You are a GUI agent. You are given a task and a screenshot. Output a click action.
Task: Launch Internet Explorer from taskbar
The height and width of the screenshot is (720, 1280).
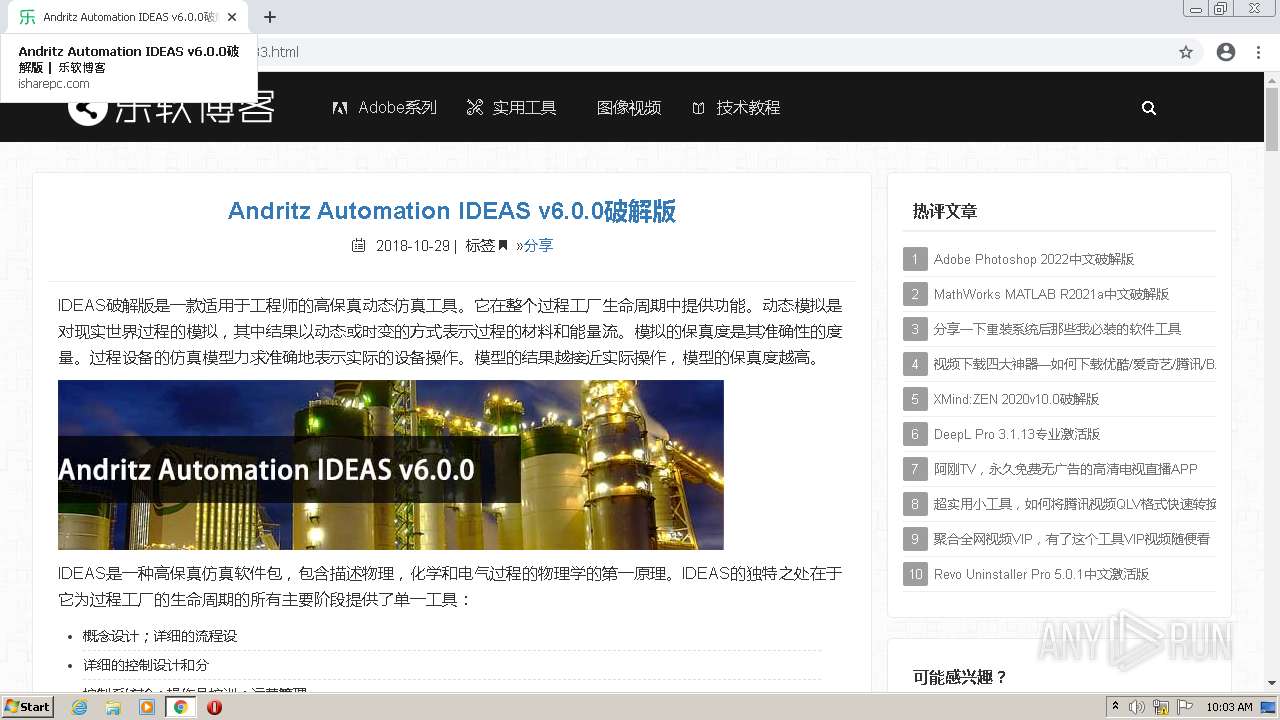coord(79,707)
